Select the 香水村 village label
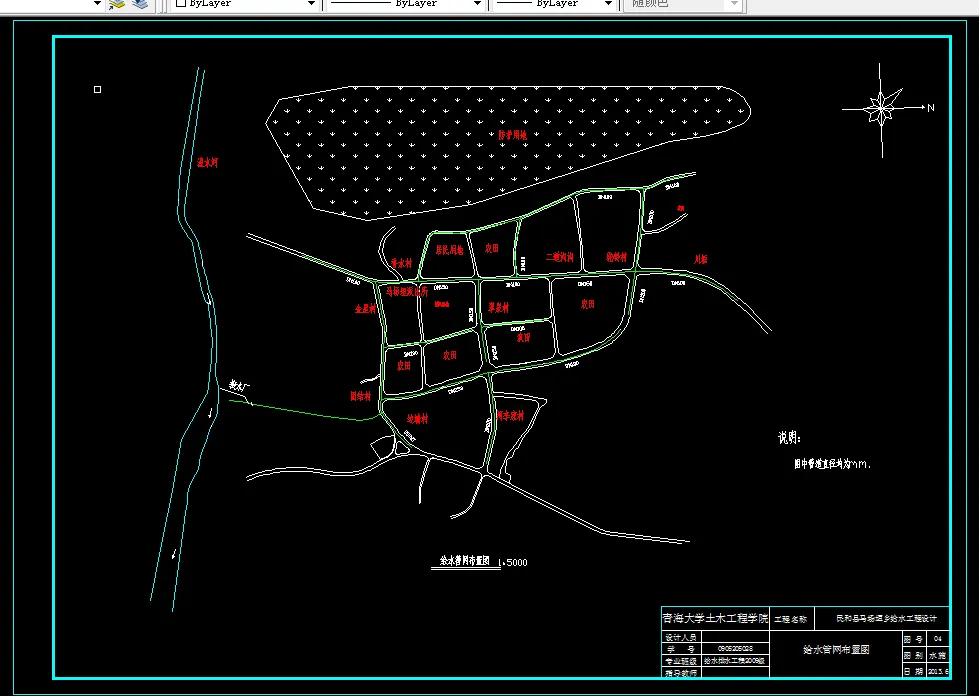The image size is (979, 696). (x=401, y=263)
